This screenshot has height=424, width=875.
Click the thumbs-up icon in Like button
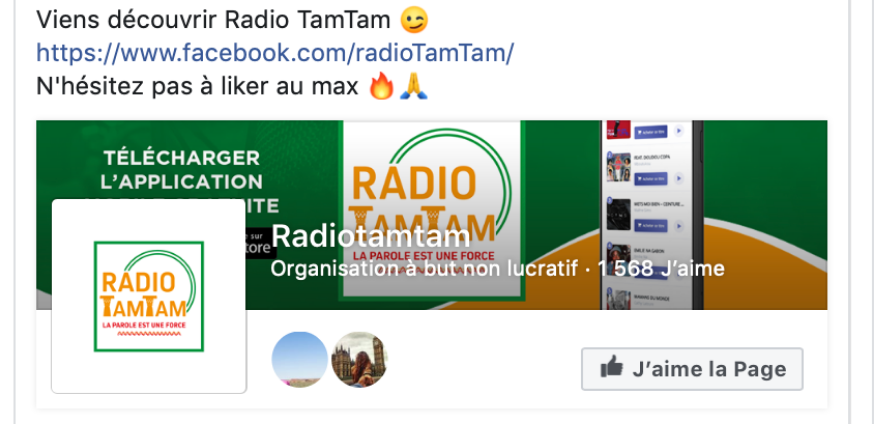(x=612, y=368)
